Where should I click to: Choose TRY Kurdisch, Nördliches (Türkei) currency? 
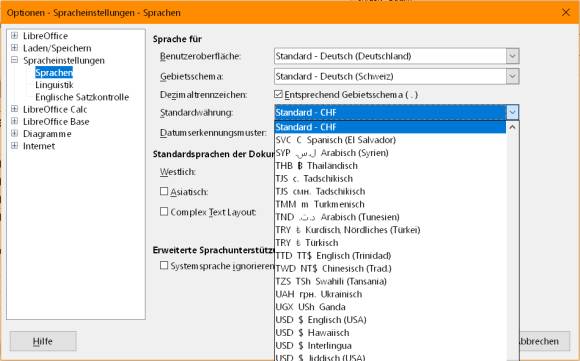pos(390,230)
